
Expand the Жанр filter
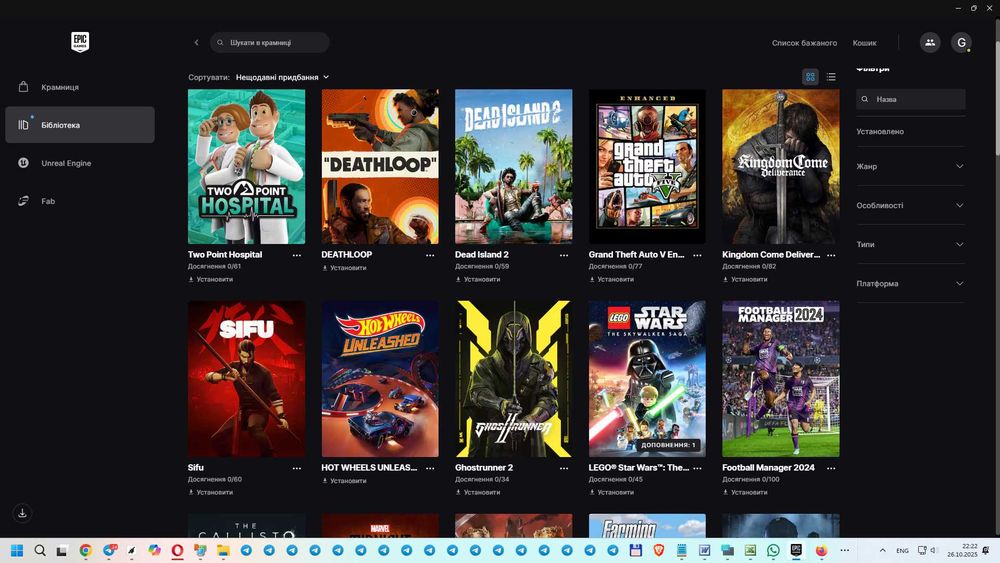click(x=911, y=166)
